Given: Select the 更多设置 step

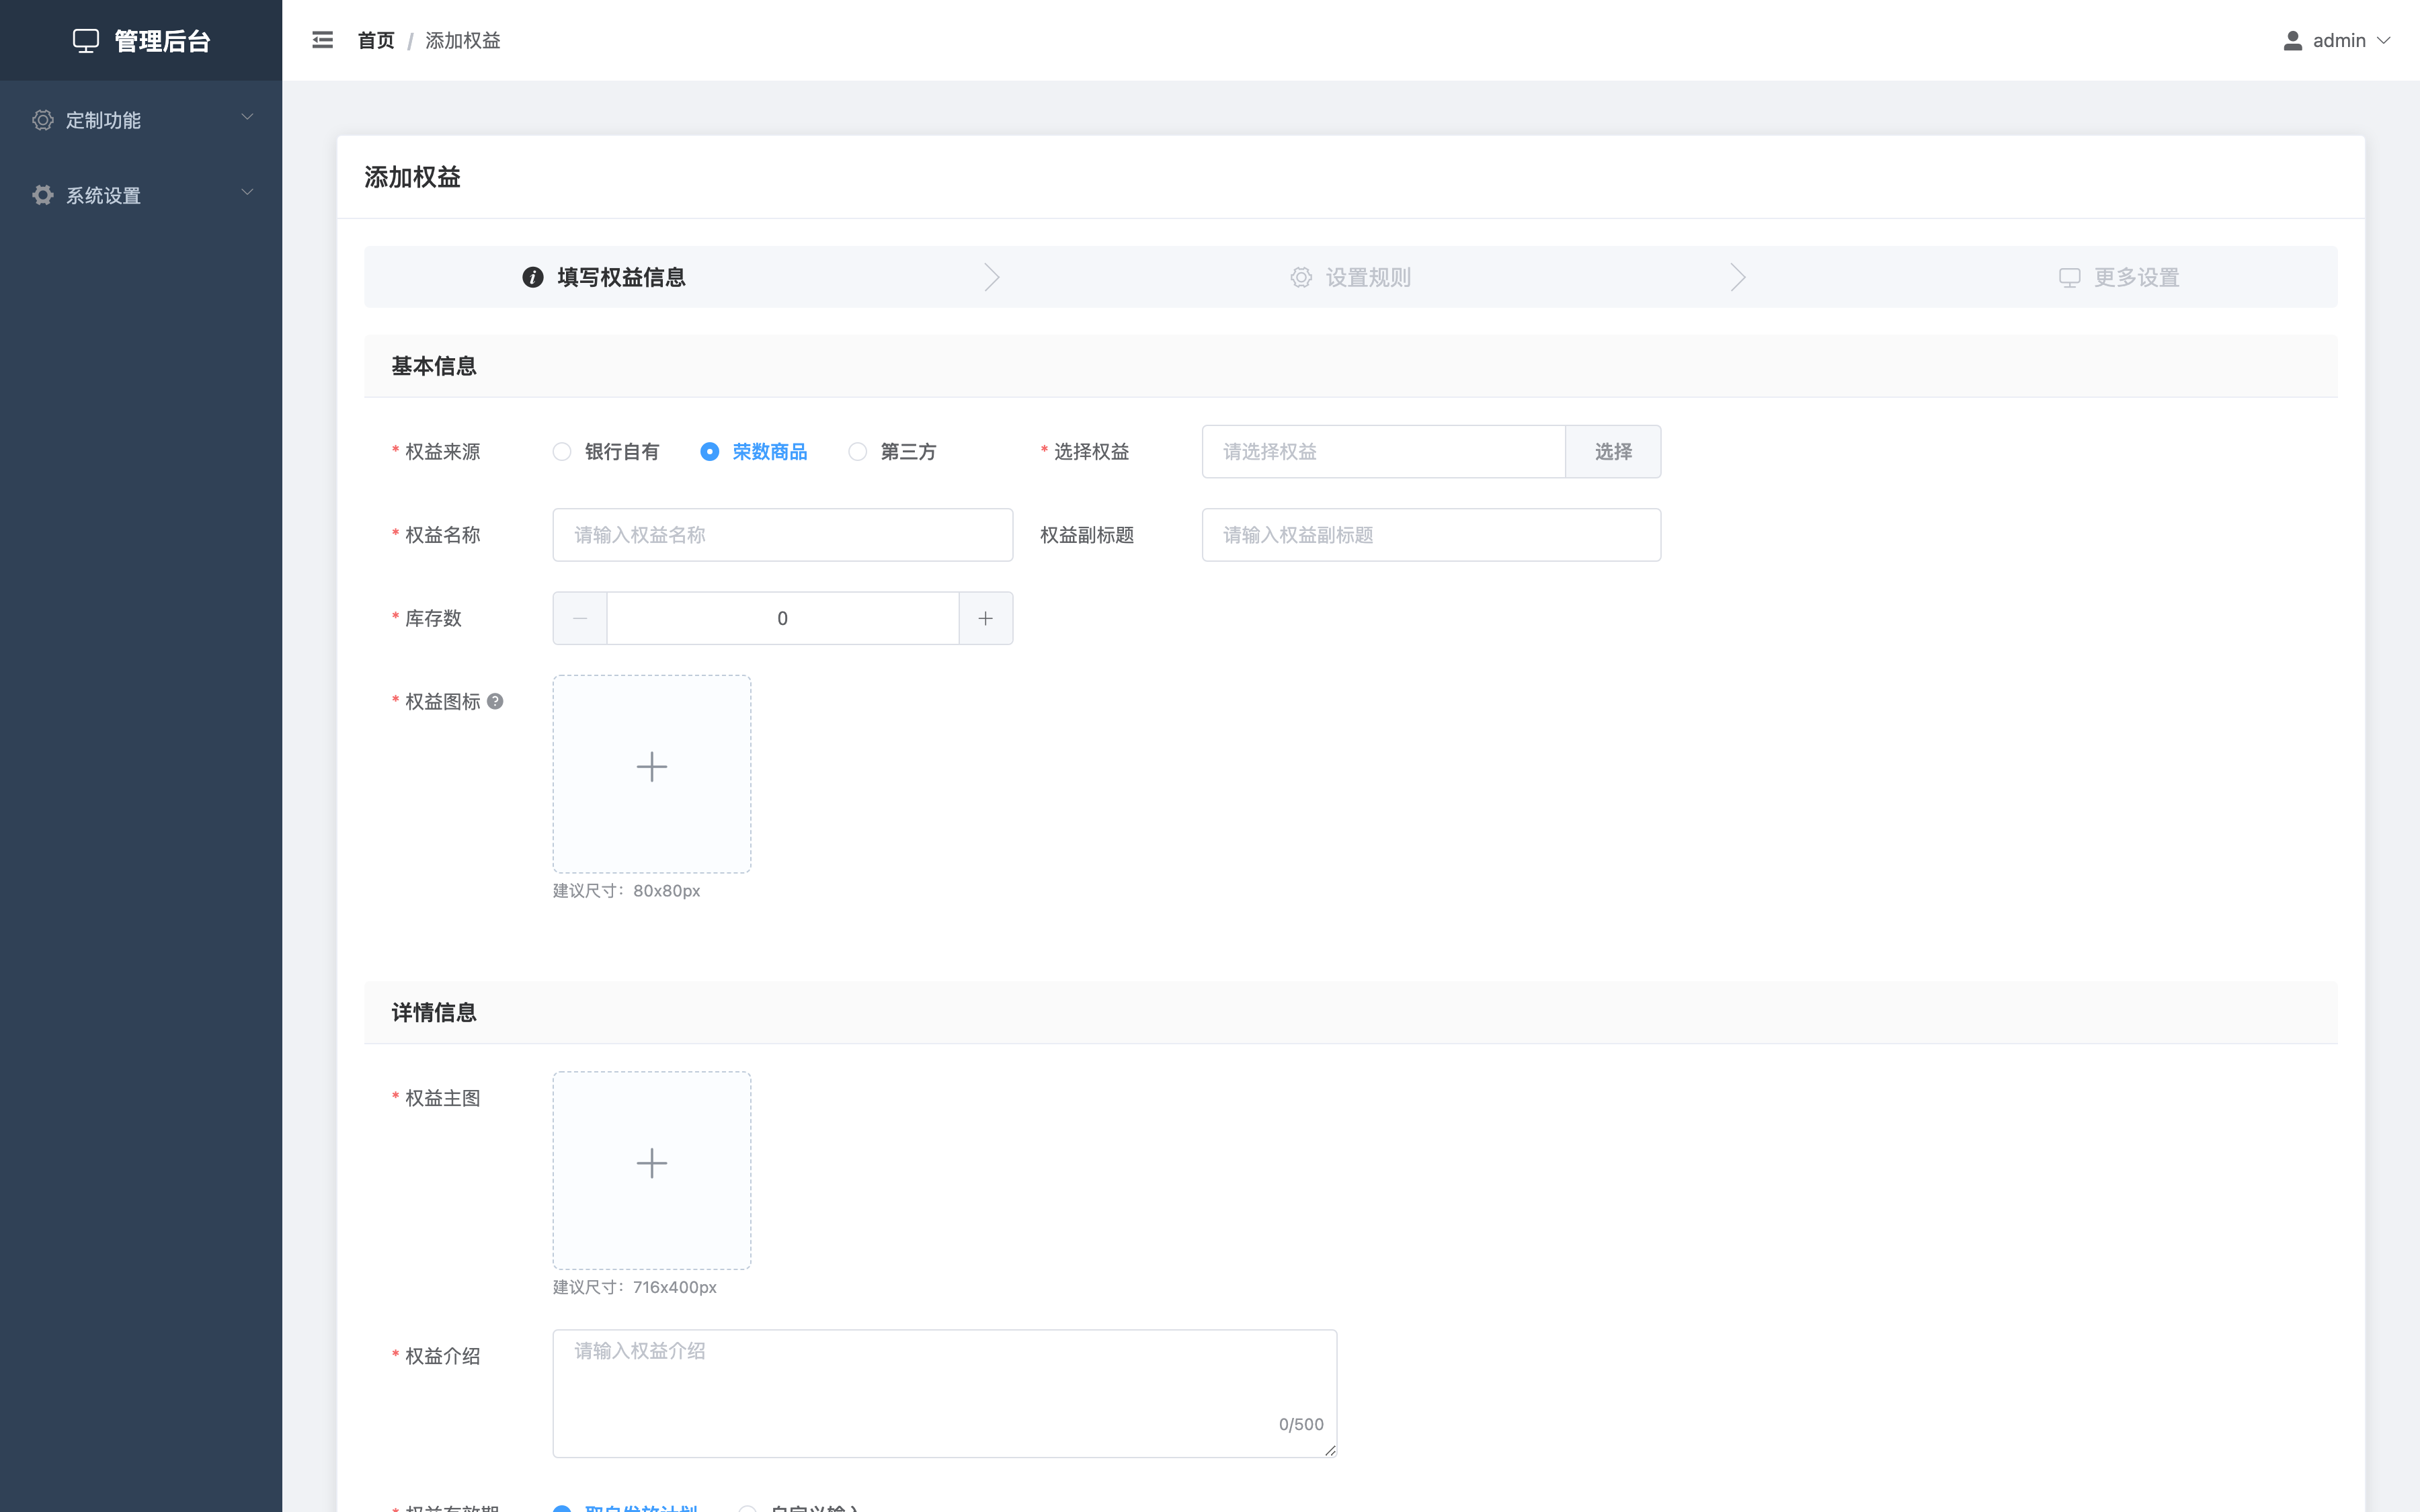Looking at the screenshot, I should [x=2119, y=277].
